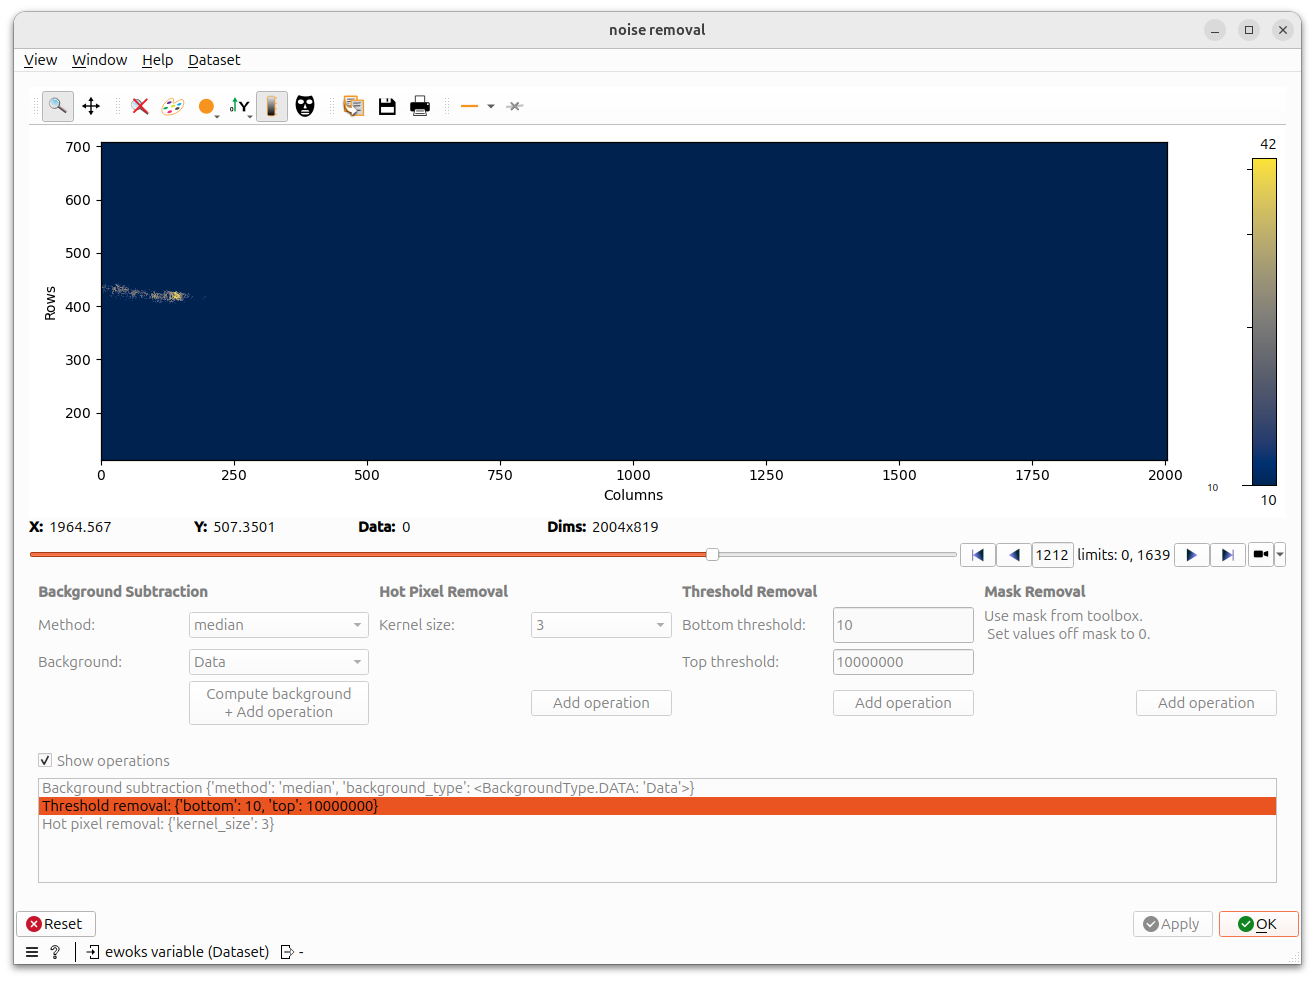Viewport: 1315px width, 981px height.
Task: Open the Method dropdown set to median
Action: (x=279, y=625)
